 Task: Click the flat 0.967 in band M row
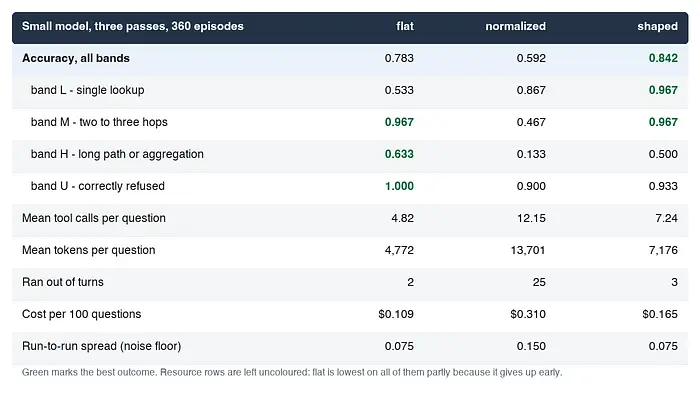click(x=399, y=122)
